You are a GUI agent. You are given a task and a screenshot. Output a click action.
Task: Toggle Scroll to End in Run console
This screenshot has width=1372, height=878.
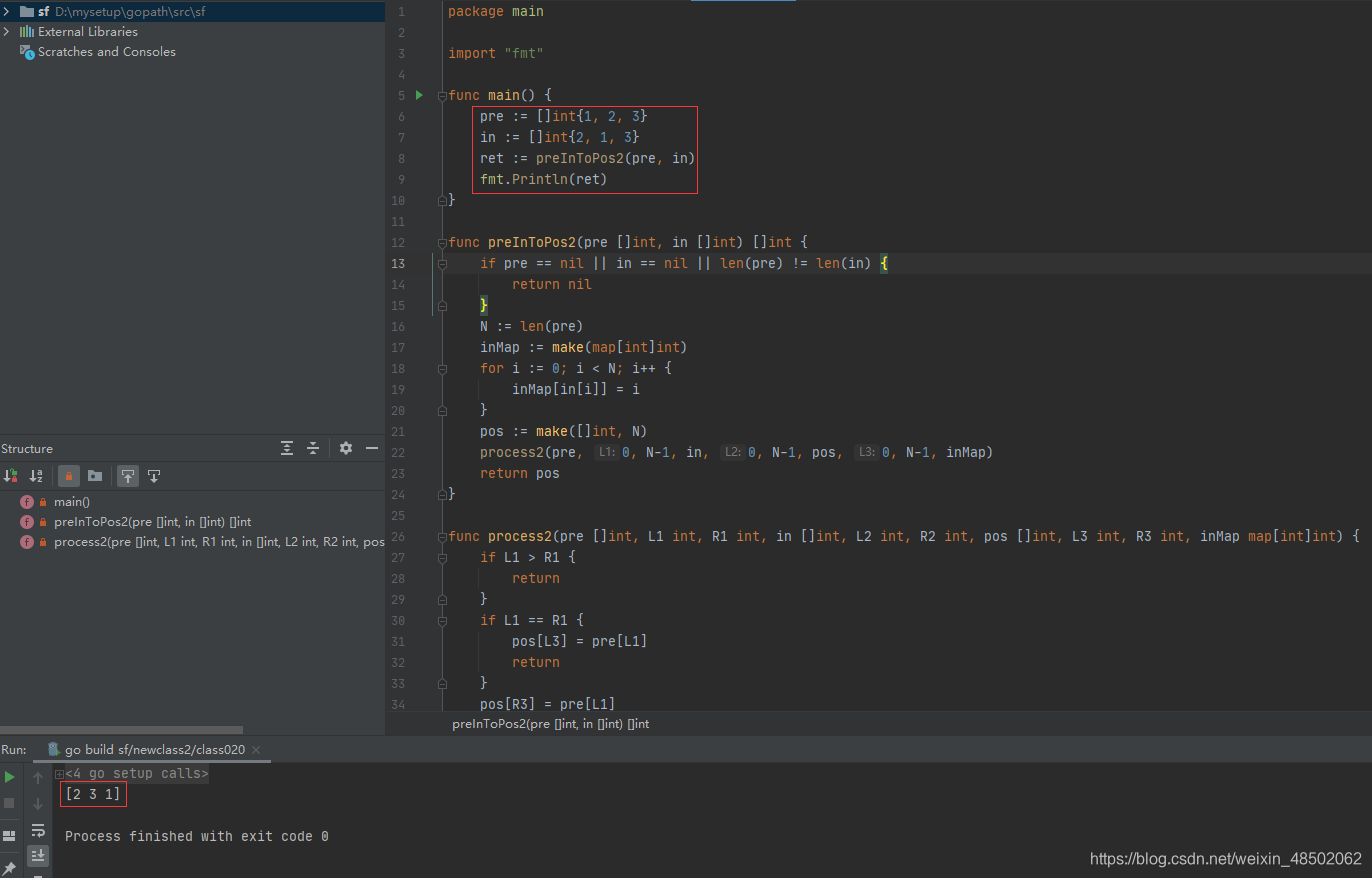(38, 855)
